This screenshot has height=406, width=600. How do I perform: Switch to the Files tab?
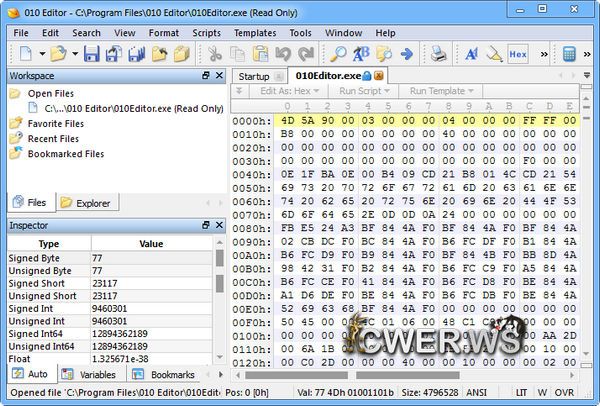pyautogui.click(x=31, y=202)
